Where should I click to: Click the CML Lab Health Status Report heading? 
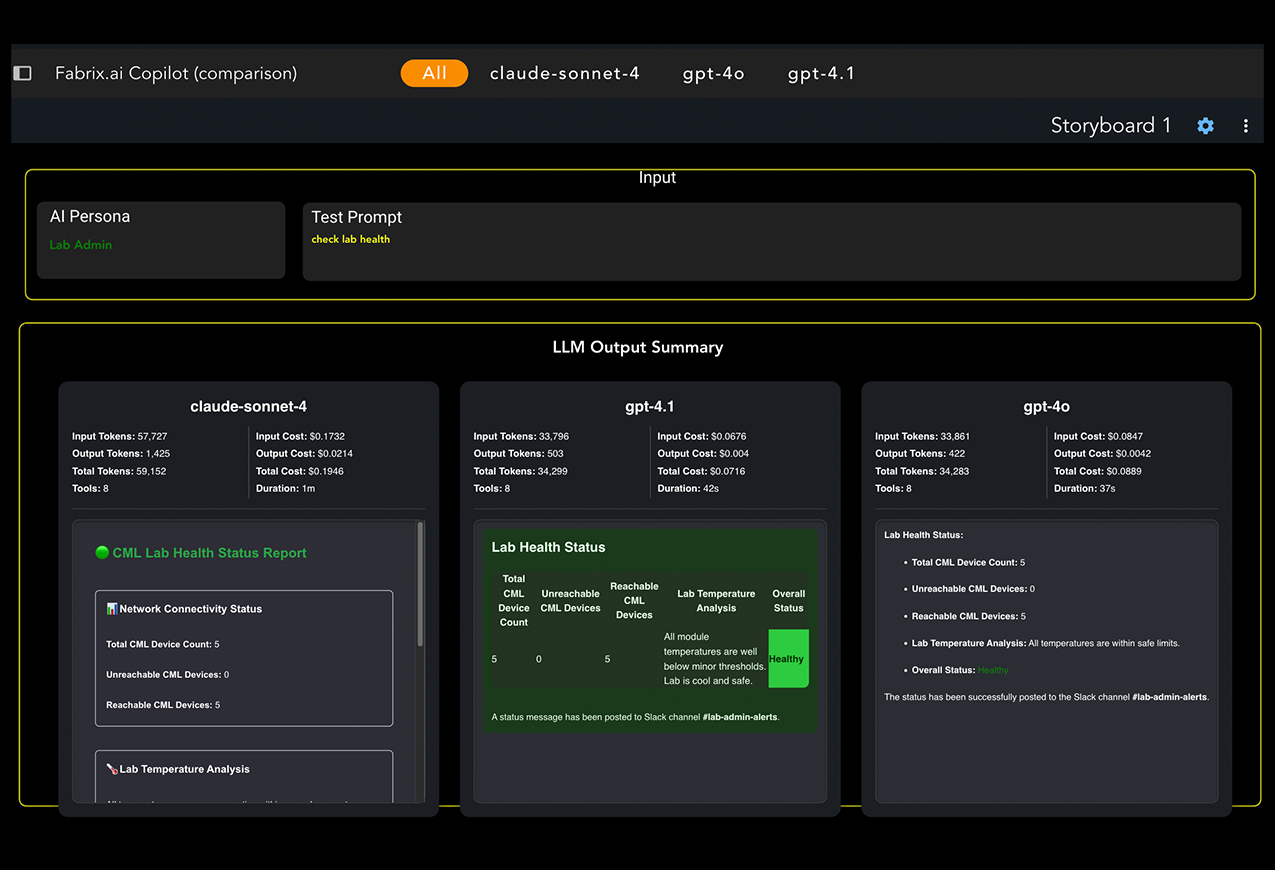click(209, 553)
